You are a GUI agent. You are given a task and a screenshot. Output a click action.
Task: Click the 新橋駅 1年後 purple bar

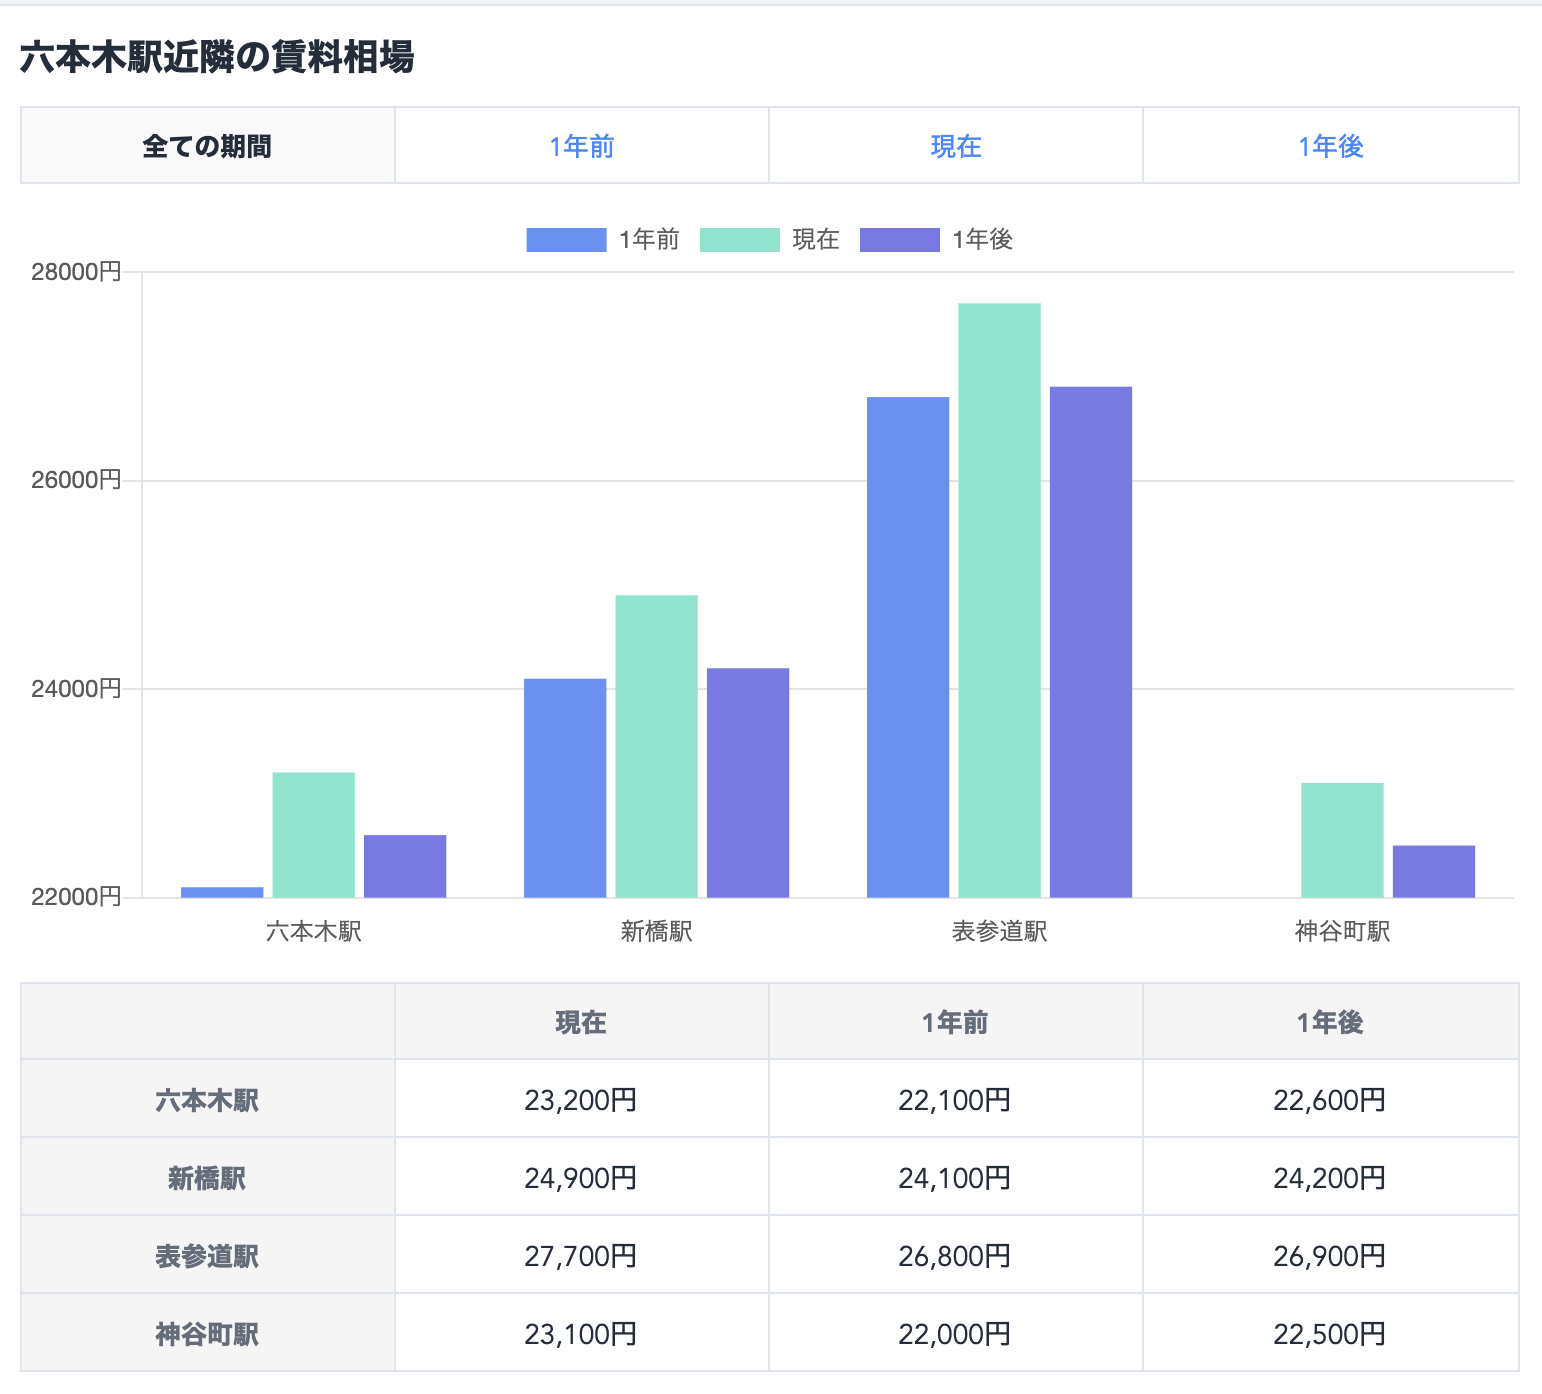tap(748, 783)
